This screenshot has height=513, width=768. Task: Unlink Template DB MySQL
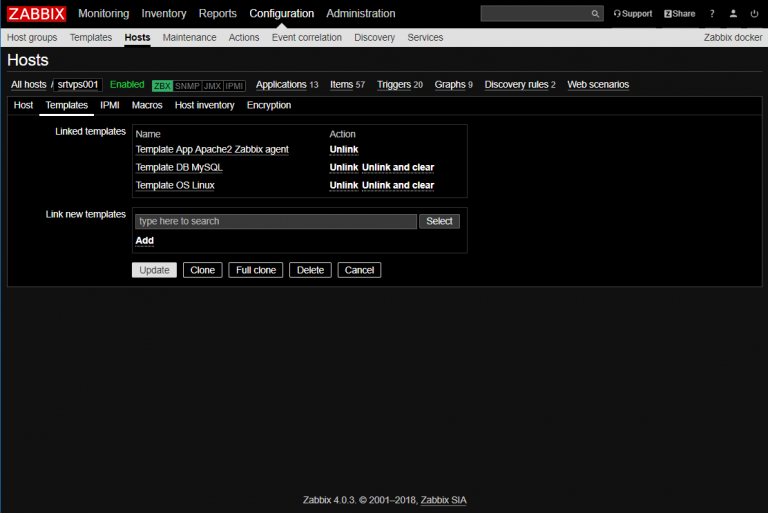(x=344, y=168)
